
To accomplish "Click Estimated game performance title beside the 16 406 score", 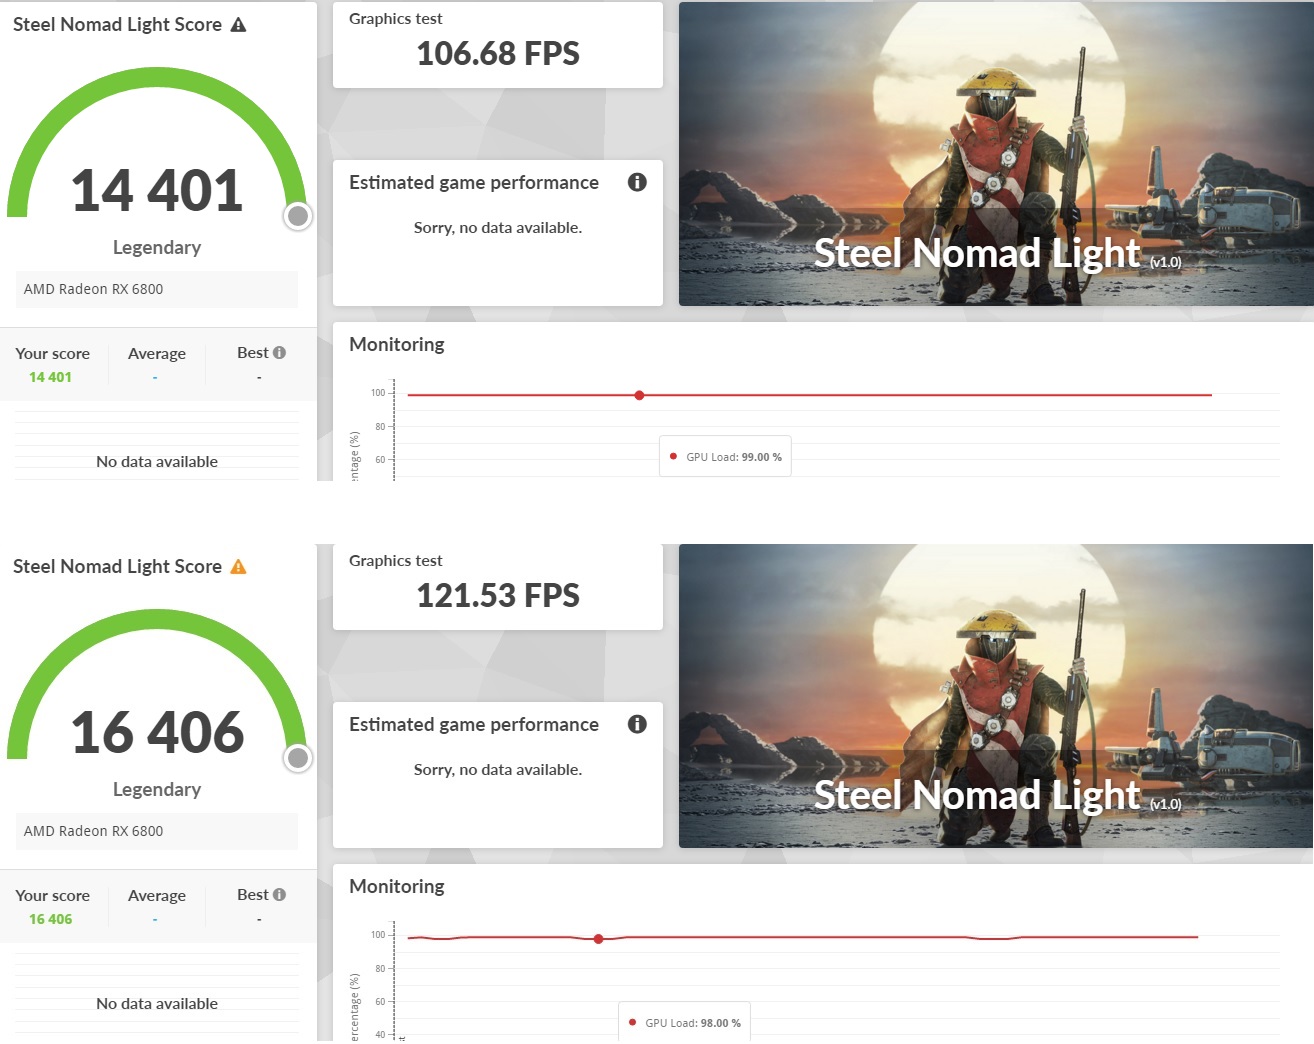I will coord(474,724).
